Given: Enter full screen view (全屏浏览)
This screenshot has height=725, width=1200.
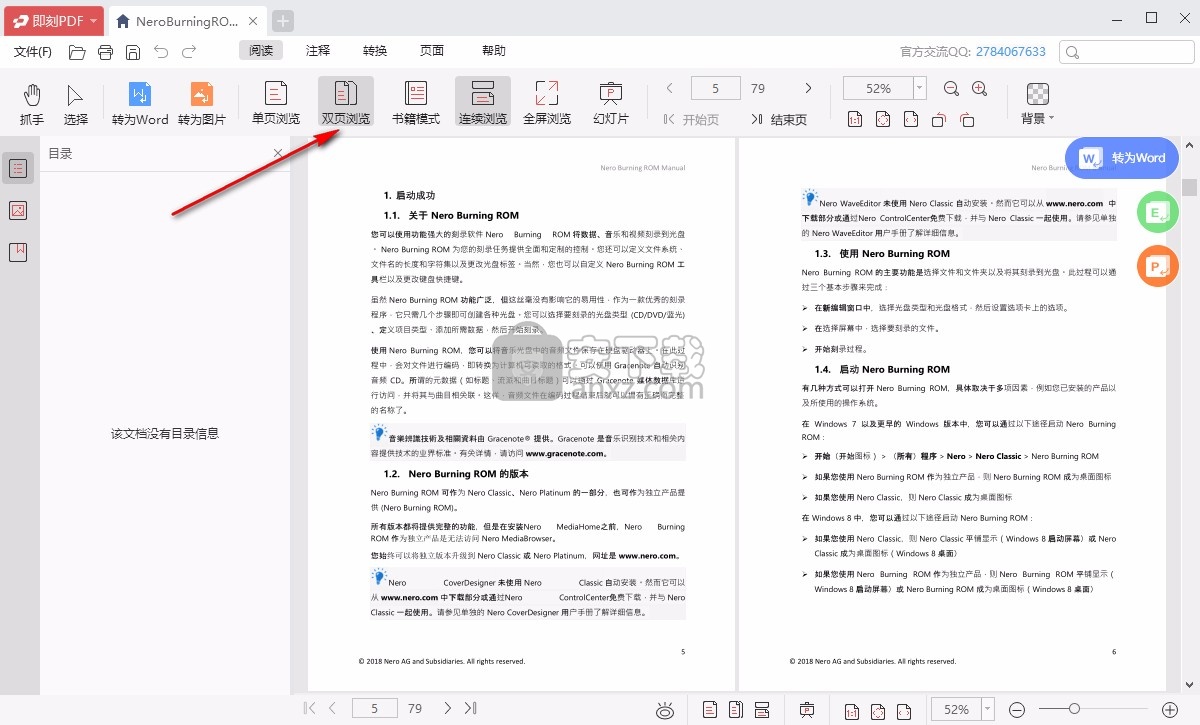Looking at the screenshot, I should [547, 104].
